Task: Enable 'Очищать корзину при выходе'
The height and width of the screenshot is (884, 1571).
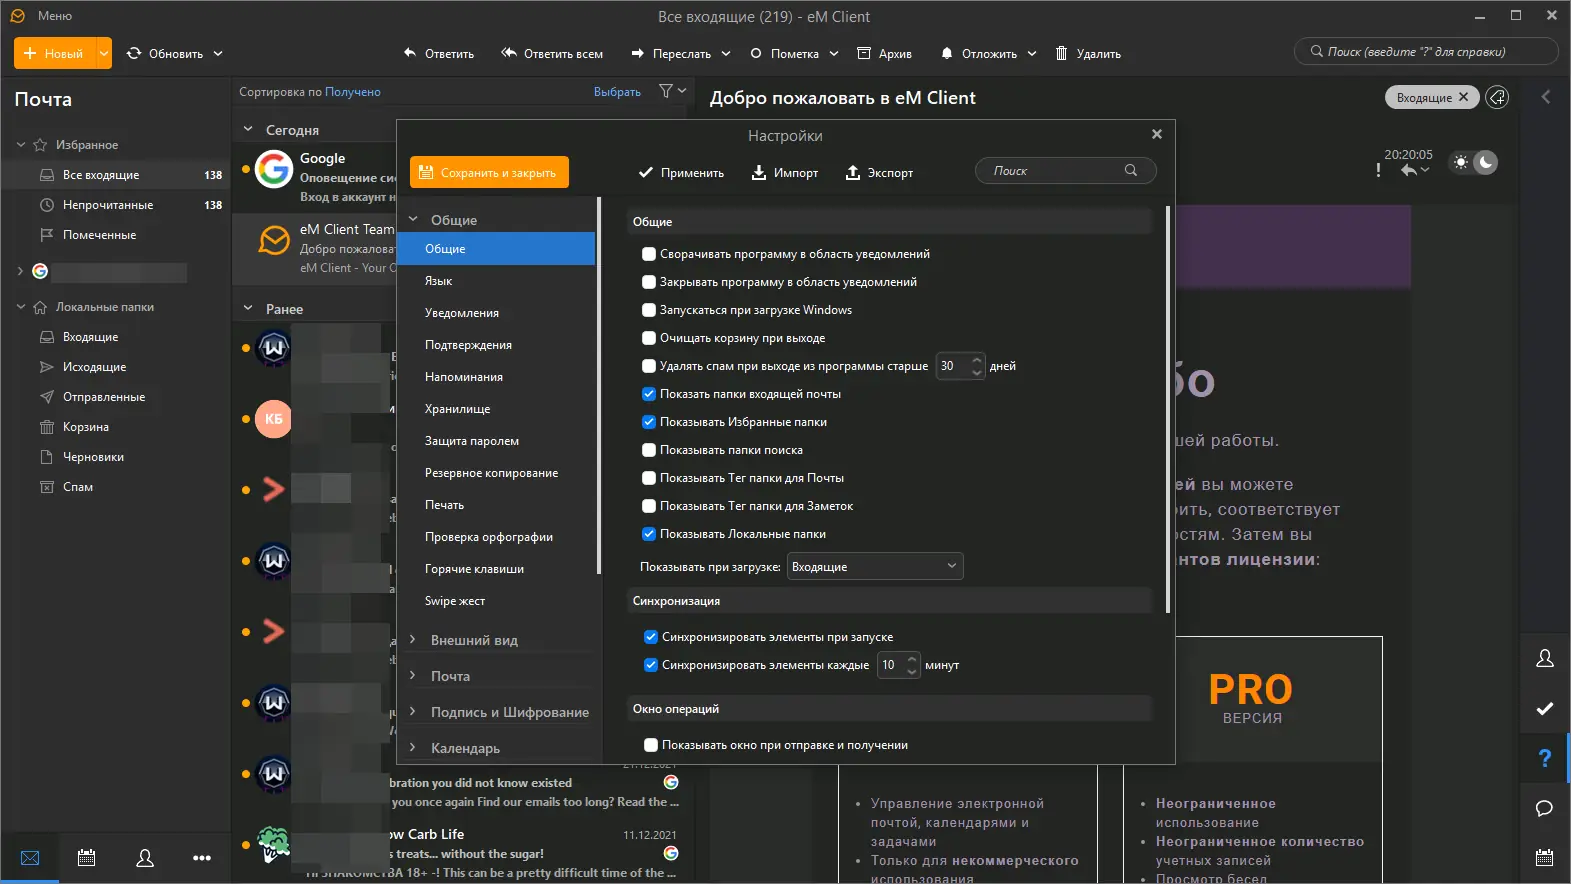Action: point(649,338)
